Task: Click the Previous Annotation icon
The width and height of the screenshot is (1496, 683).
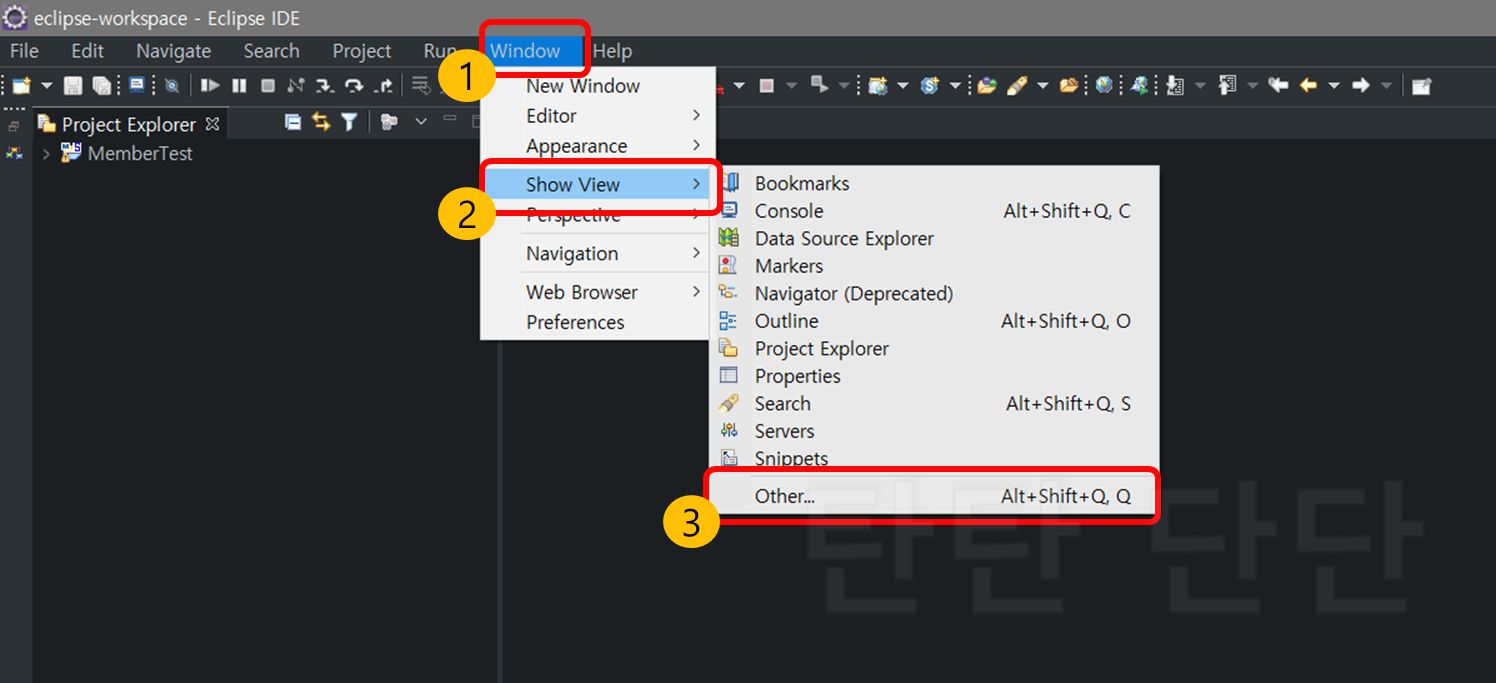Action: [1227, 85]
